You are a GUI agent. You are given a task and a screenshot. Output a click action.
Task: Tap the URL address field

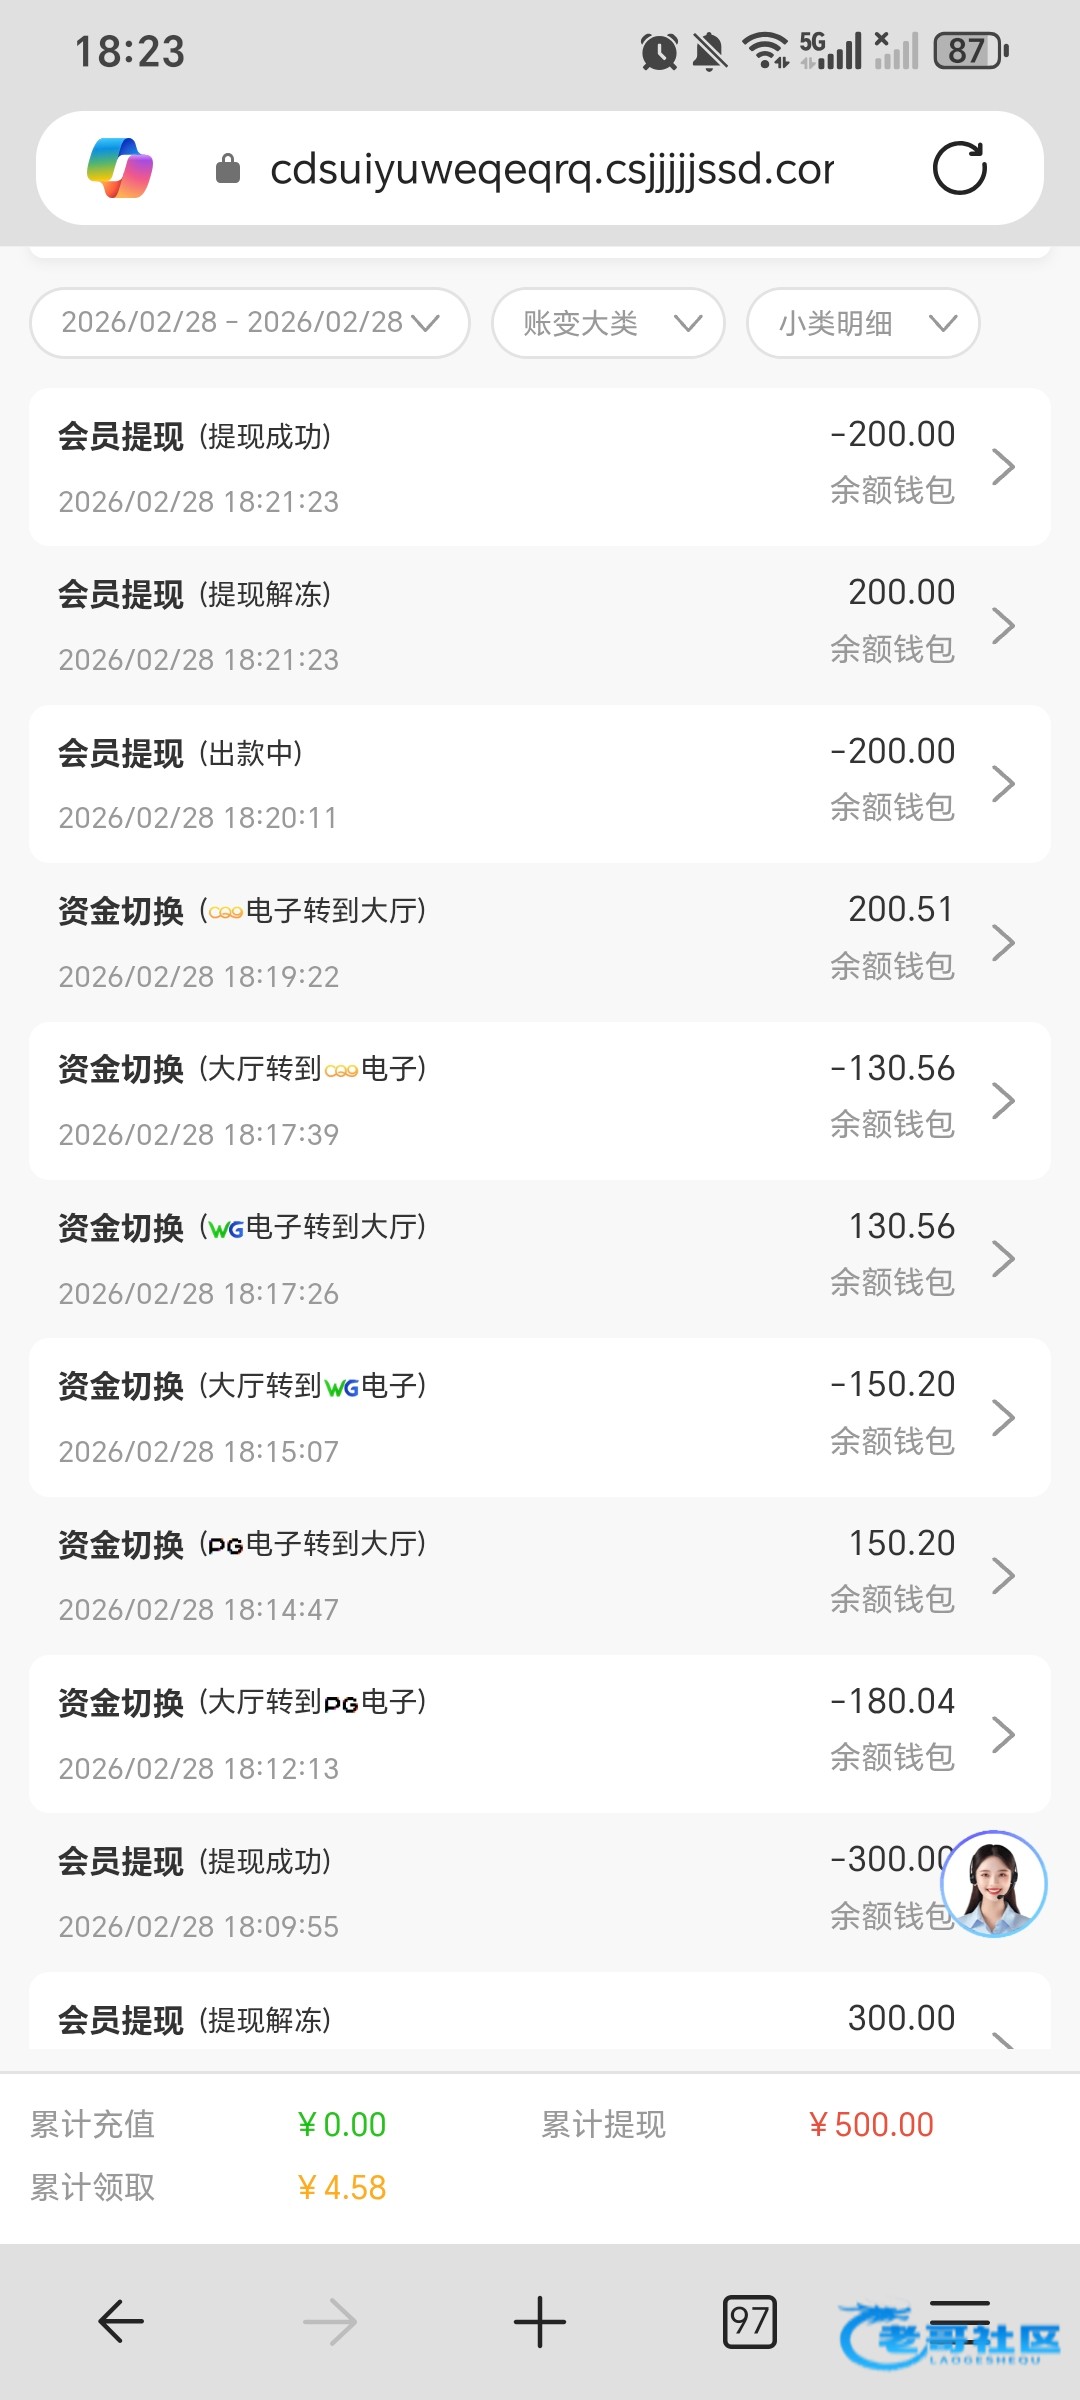(552, 169)
